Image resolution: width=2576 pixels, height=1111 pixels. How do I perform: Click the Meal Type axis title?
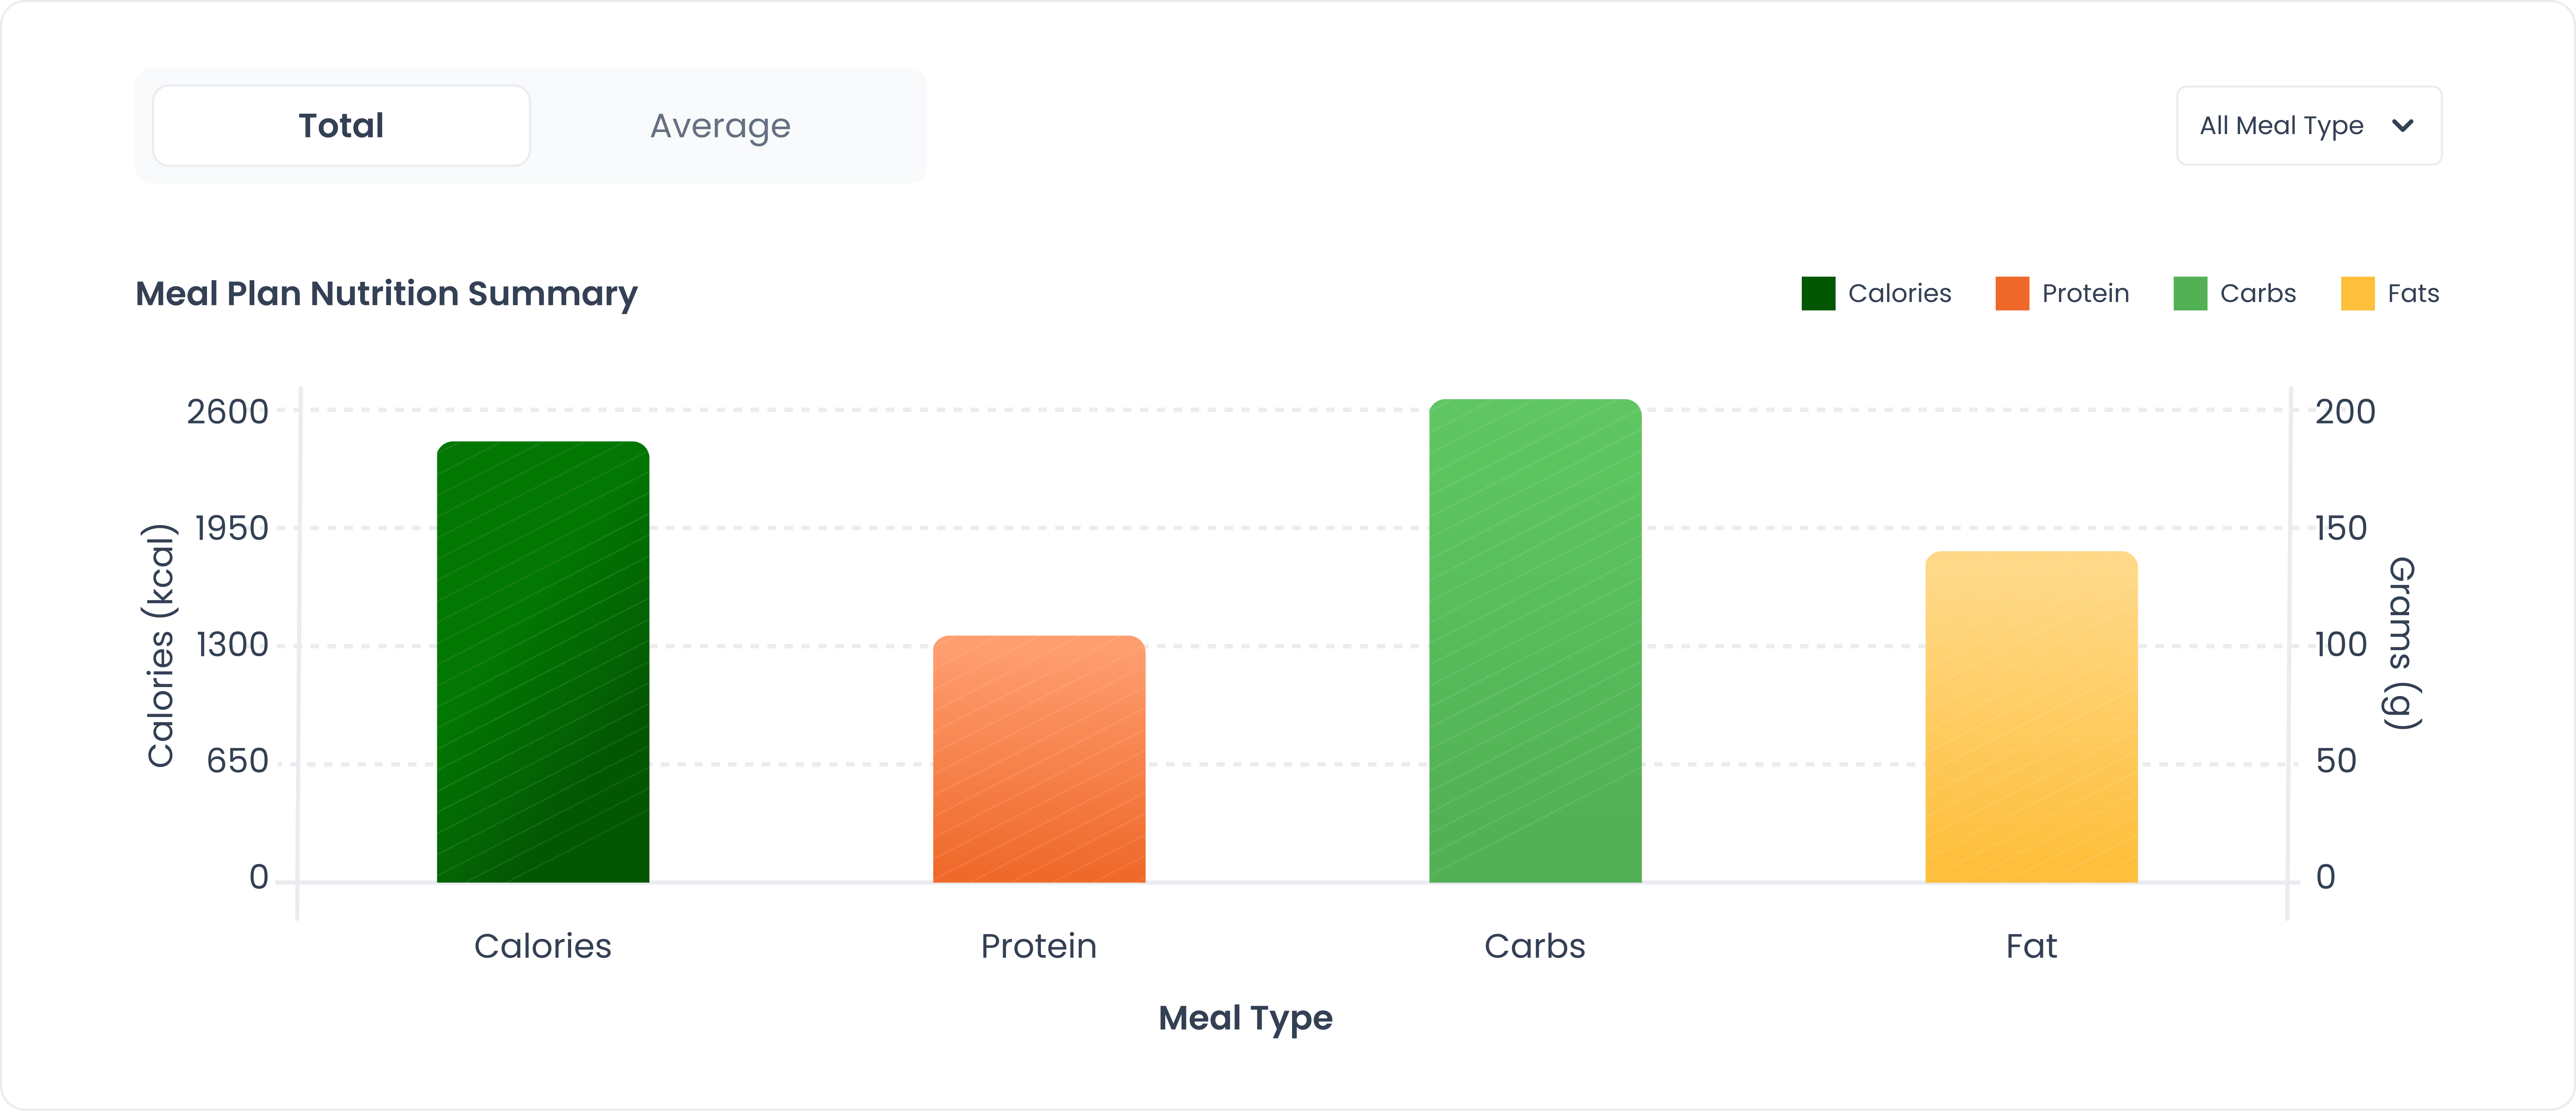pos(1245,1018)
